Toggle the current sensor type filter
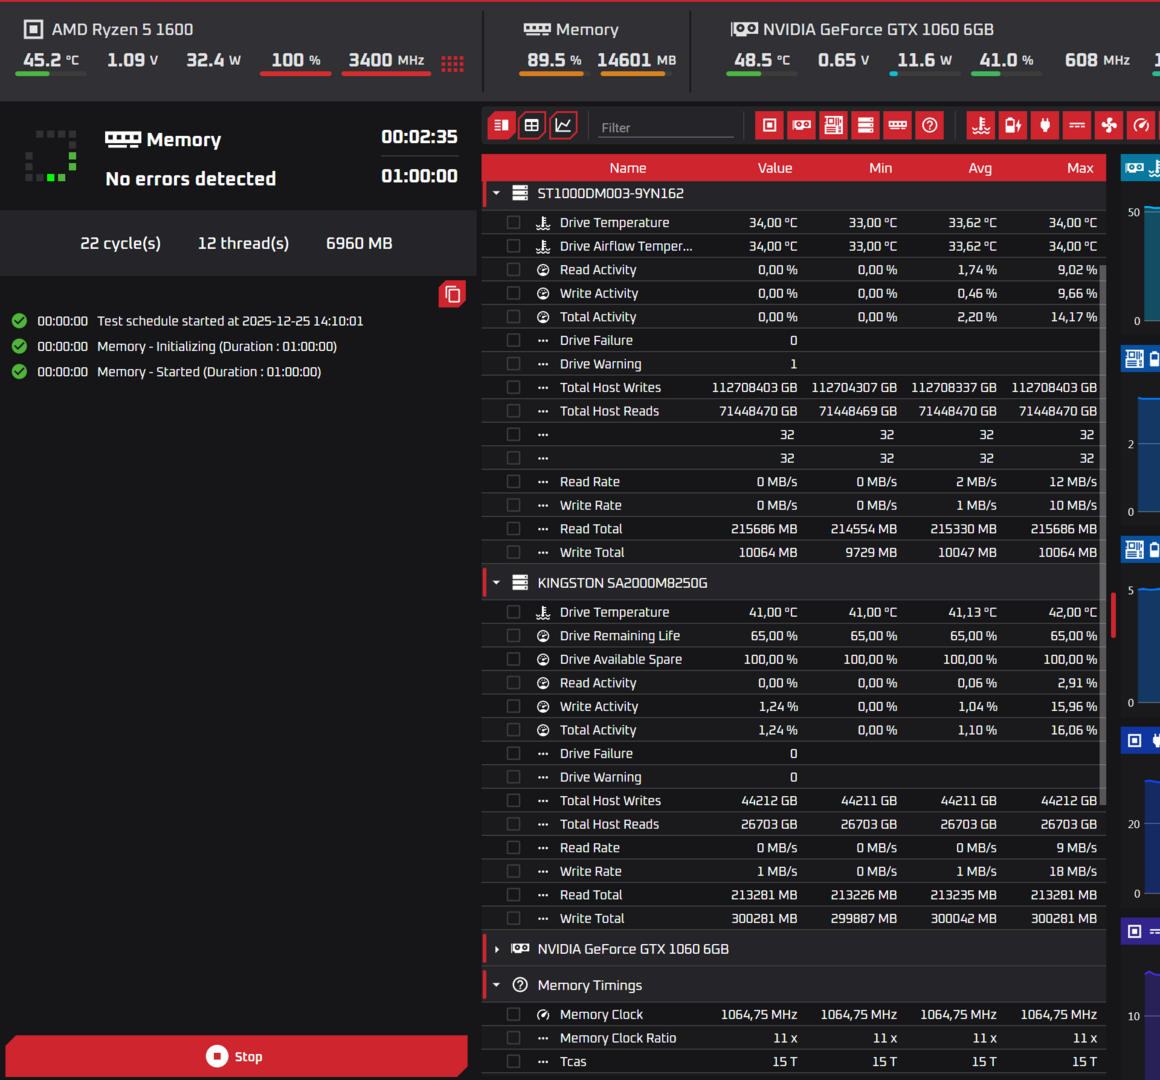The image size is (1160, 1080). tap(1077, 125)
